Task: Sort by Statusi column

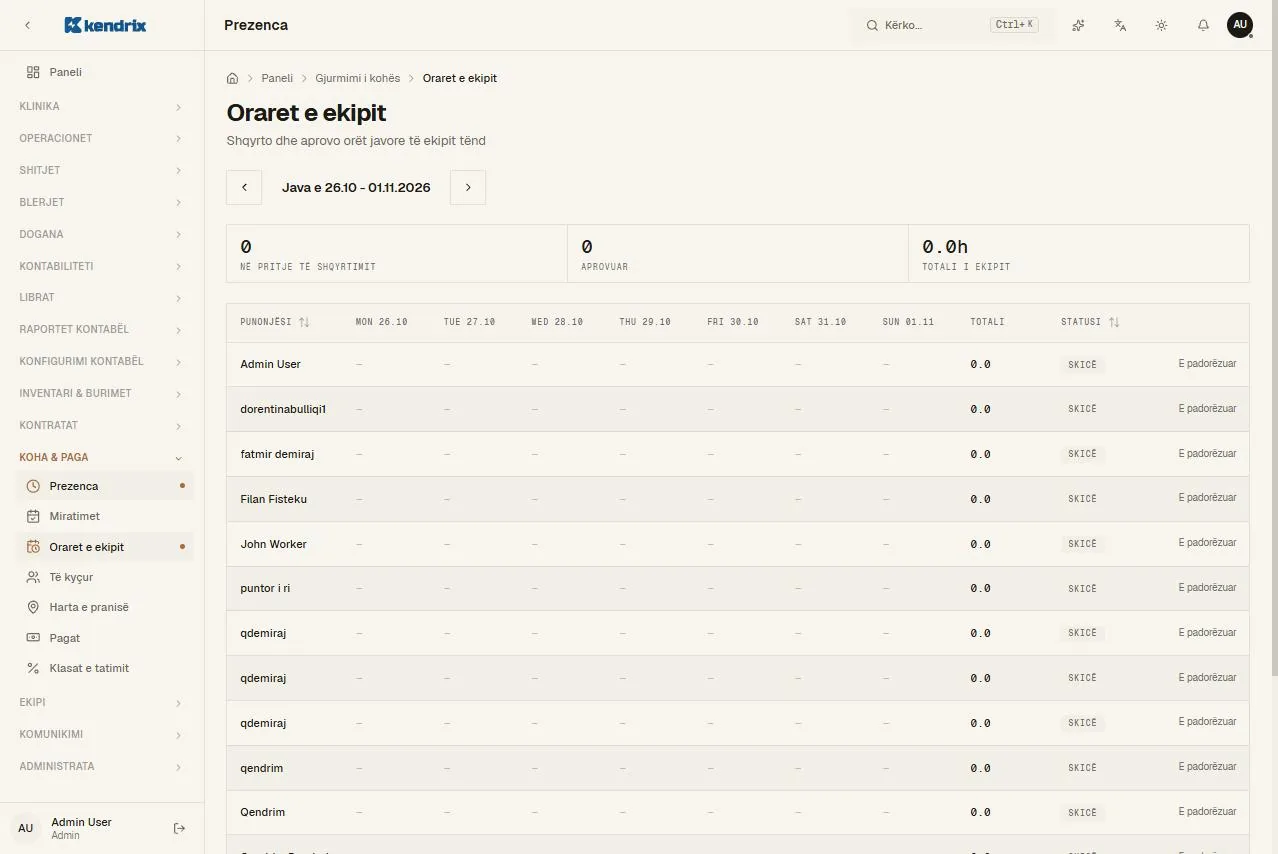Action: [1090, 322]
